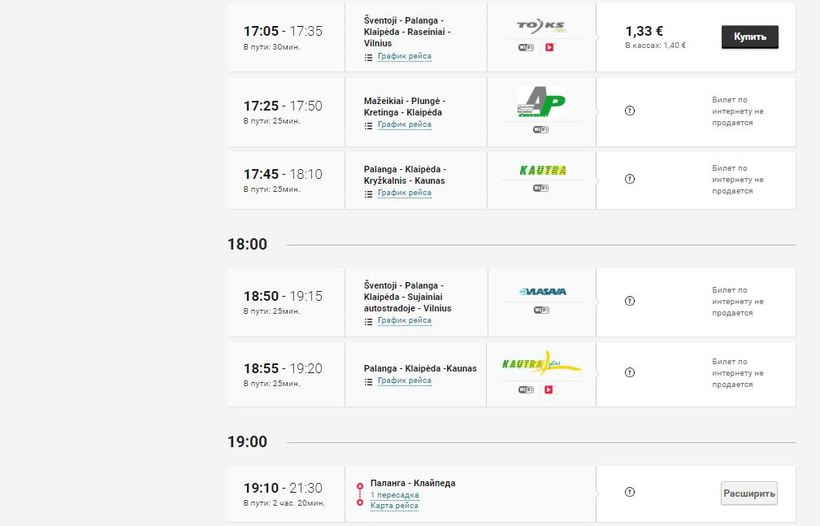Screen dimensions: 820x526
Task: Open График рейса for the Mažeikiai–Klaipėda route
Action: click(x=404, y=125)
